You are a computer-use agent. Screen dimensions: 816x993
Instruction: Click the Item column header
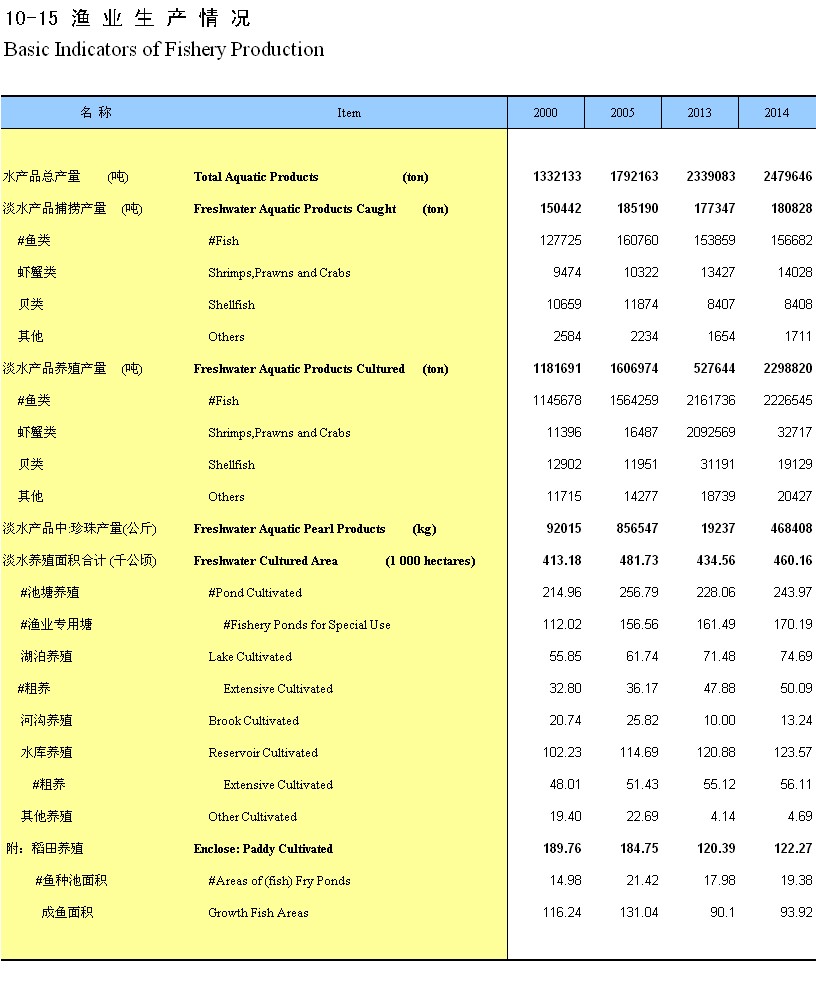pyautogui.click(x=349, y=113)
